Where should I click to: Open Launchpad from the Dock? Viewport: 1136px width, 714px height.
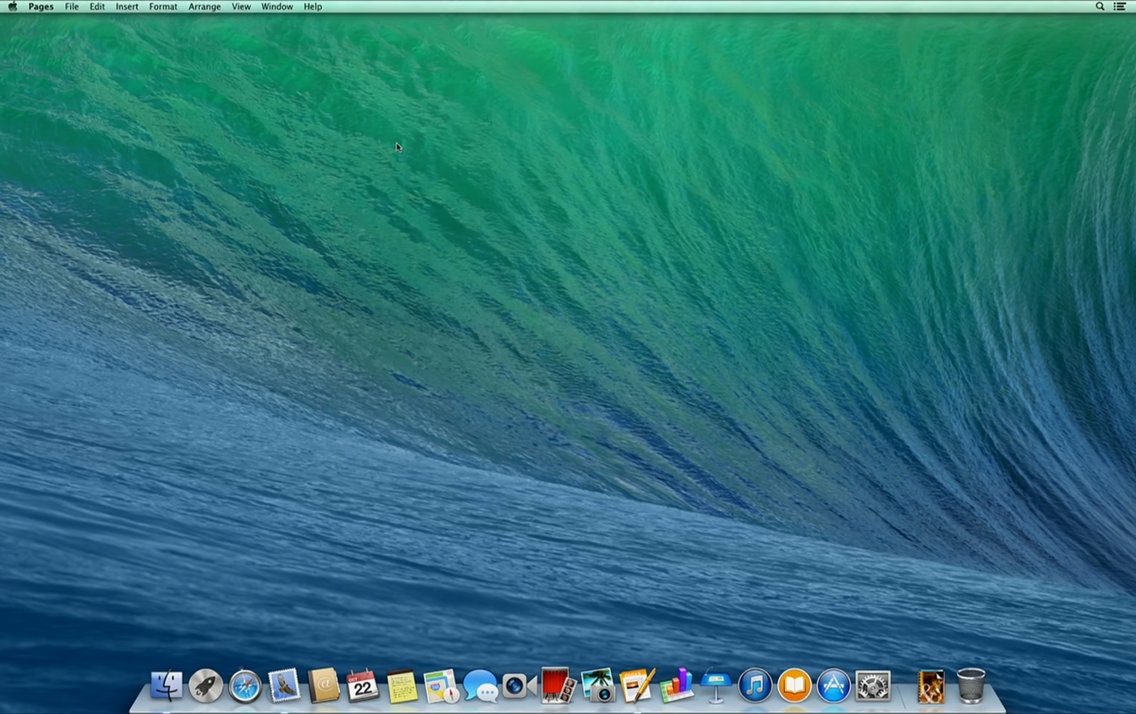click(x=205, y=685)
